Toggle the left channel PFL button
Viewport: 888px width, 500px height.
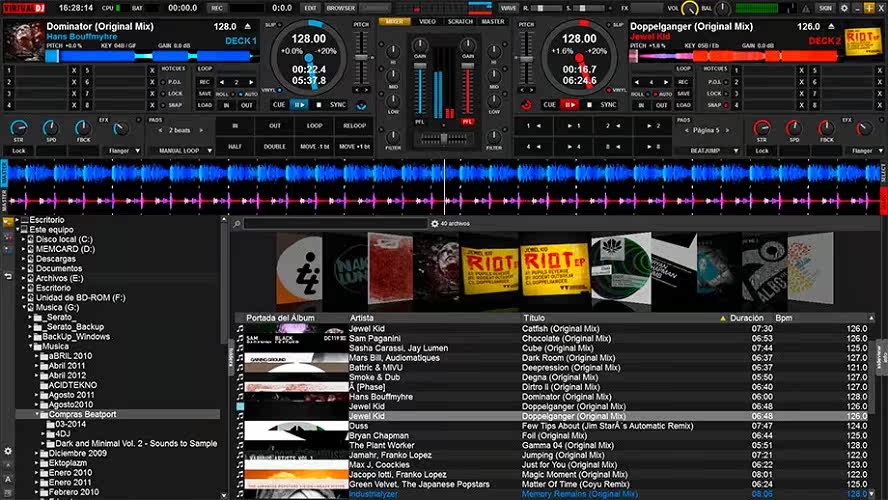click(420, 122)
